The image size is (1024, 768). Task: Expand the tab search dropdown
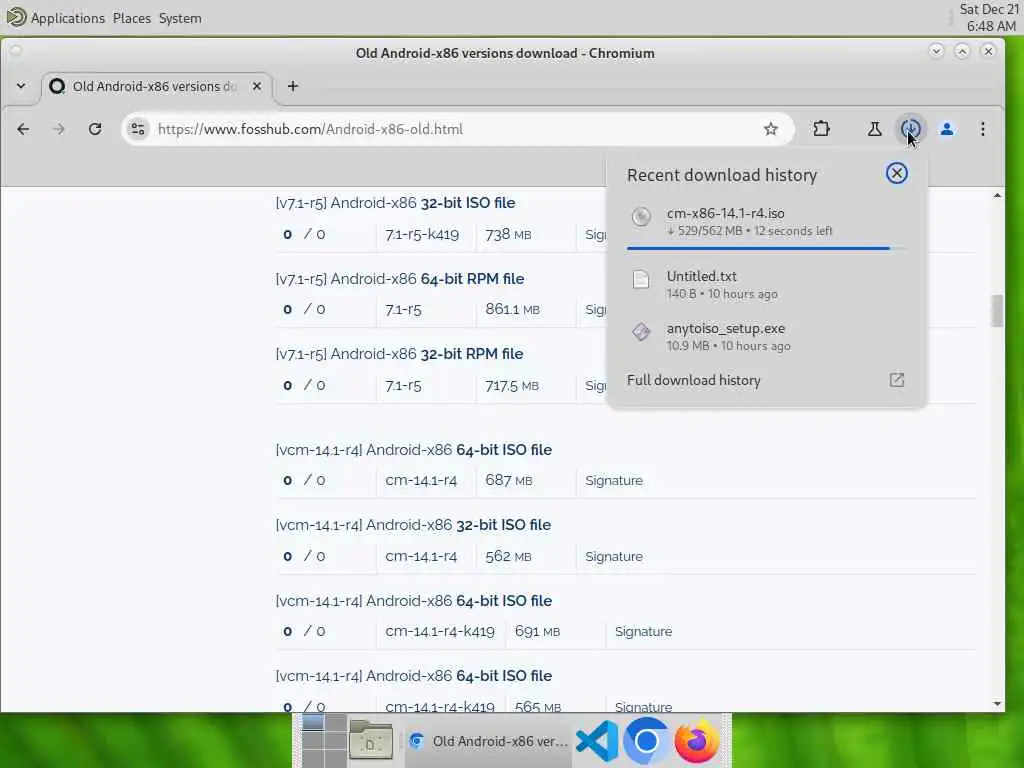(21, 86)
